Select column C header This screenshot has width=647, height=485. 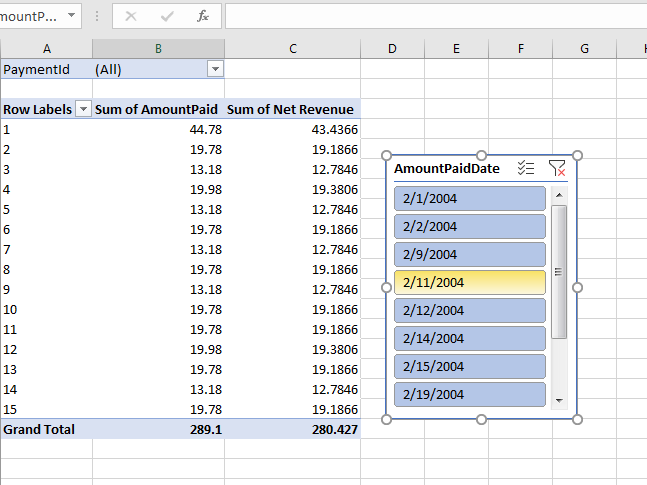(293, 49)
